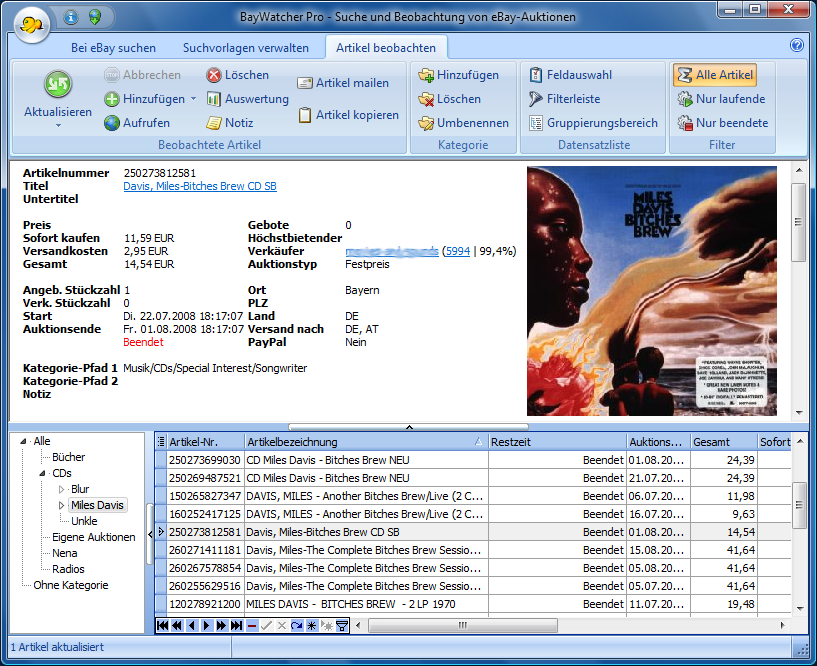
Task: Click the refresh data arrow in navigator
Action: pos(296,625)
